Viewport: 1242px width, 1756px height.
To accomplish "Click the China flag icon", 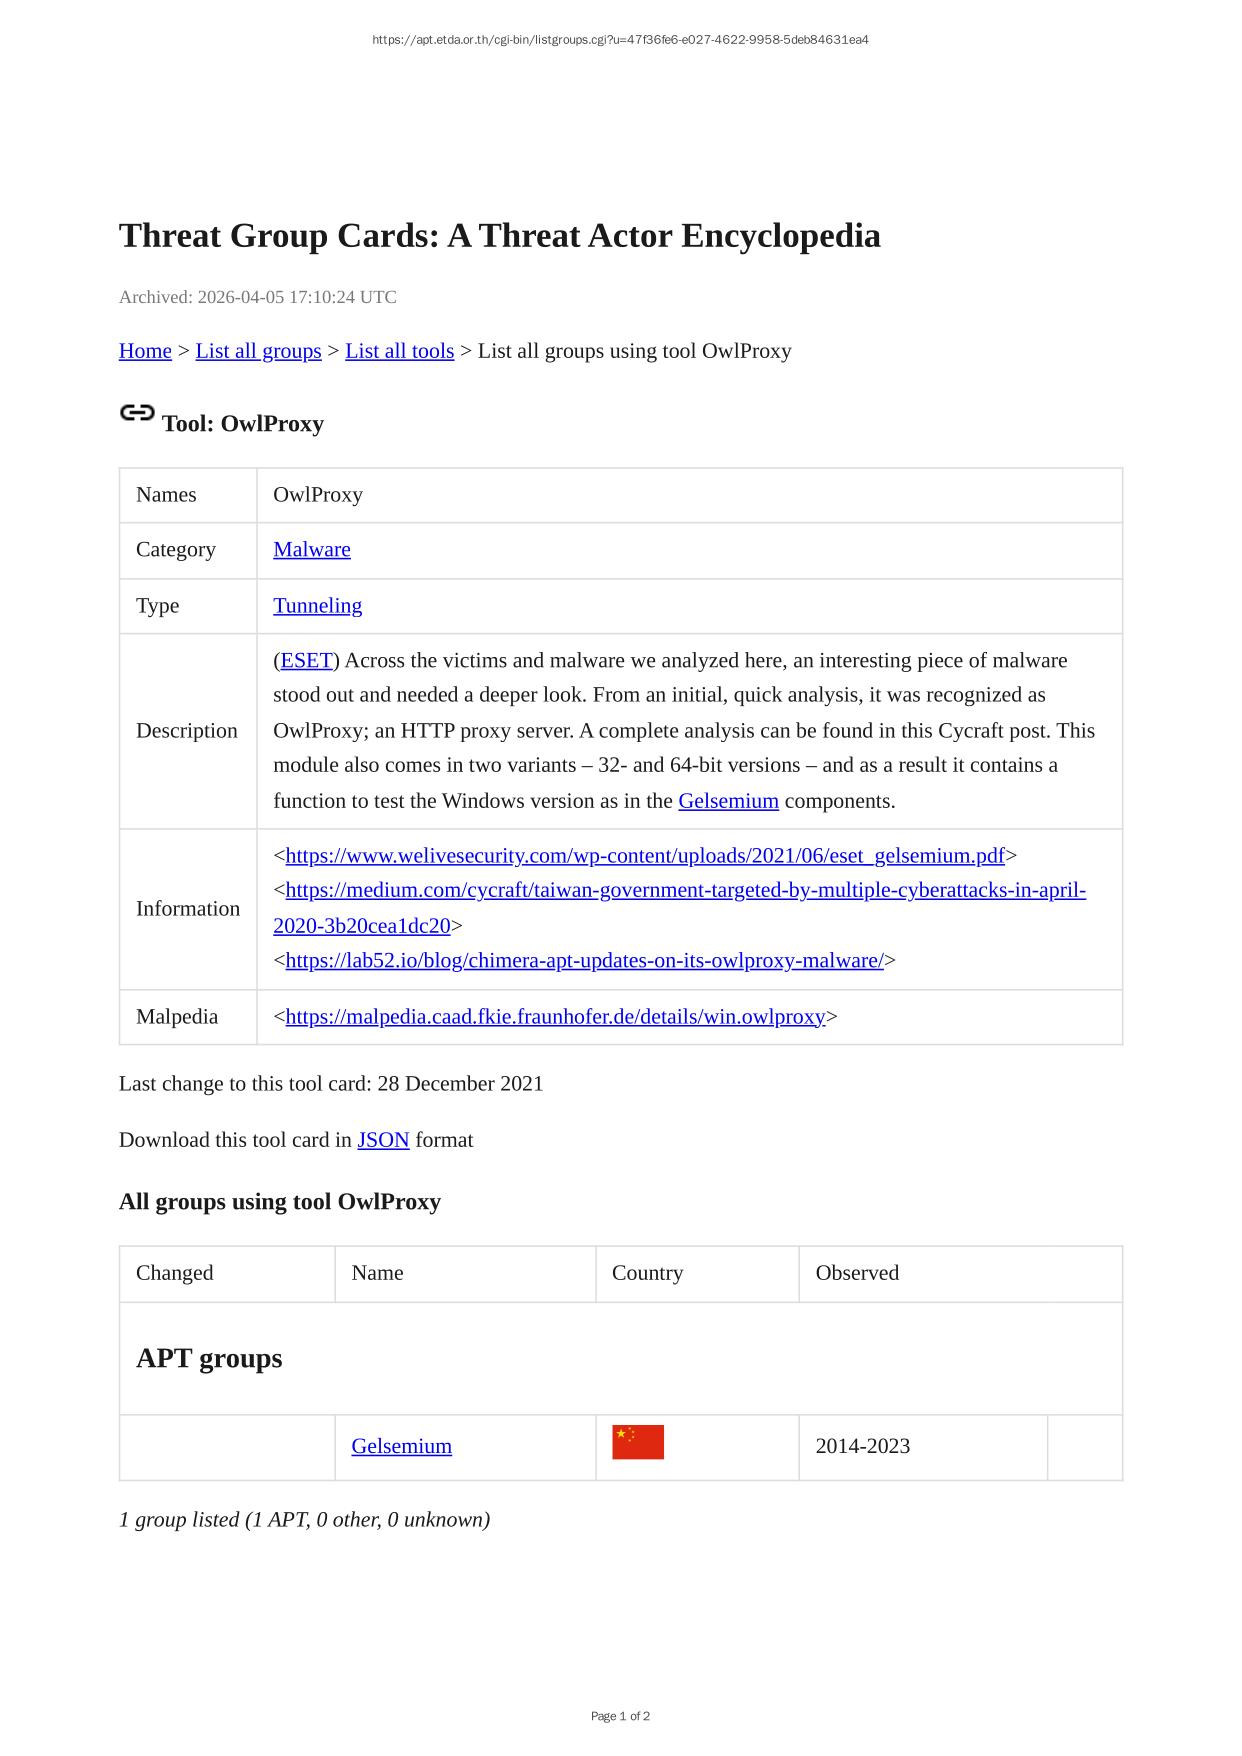I will pos(638,1442).
